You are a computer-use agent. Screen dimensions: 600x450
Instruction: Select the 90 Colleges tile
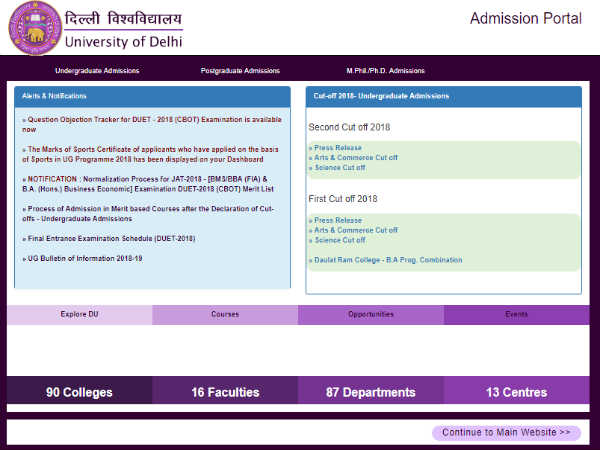coord(80,392)
